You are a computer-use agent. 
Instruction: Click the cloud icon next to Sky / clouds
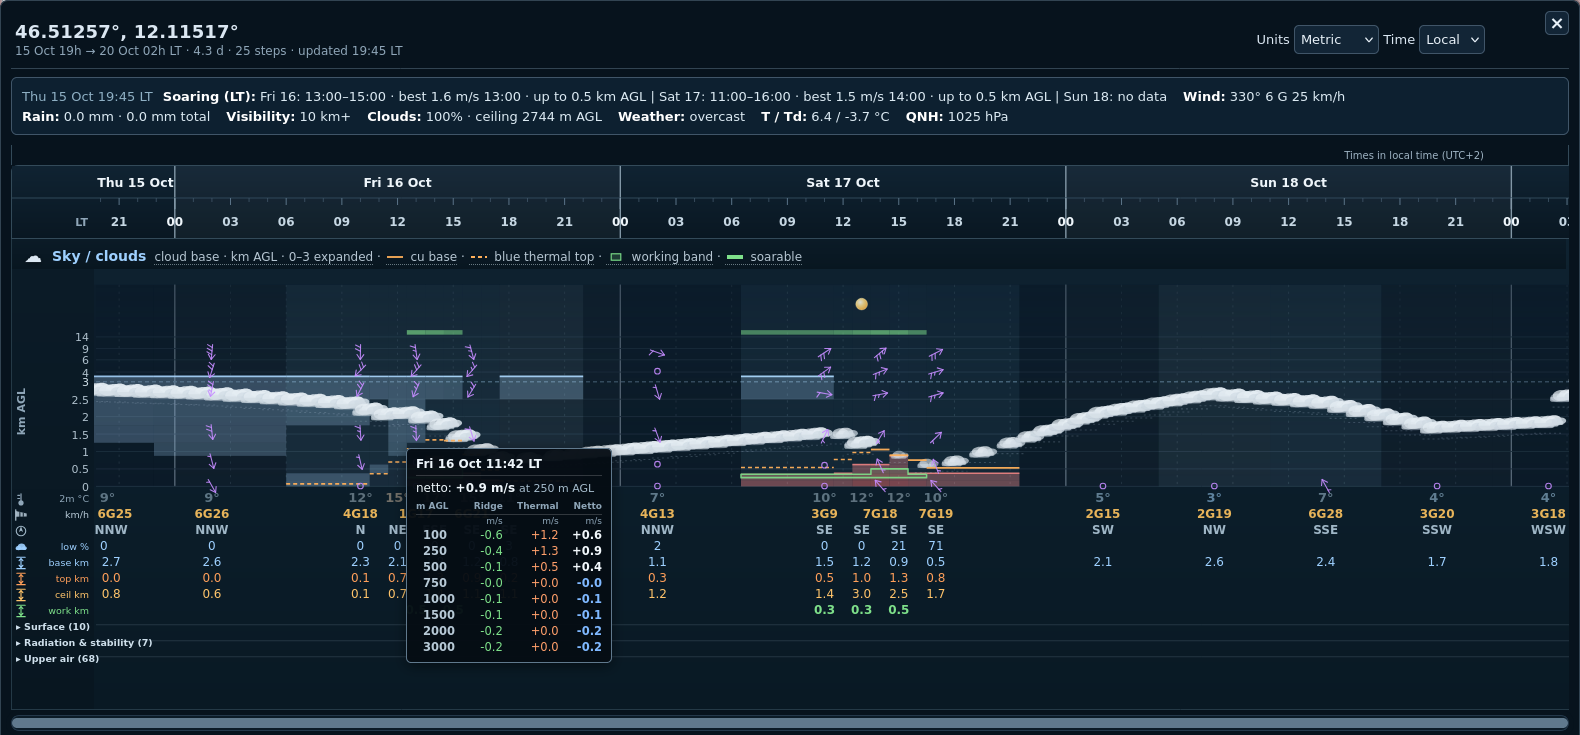tap(33, 257)
